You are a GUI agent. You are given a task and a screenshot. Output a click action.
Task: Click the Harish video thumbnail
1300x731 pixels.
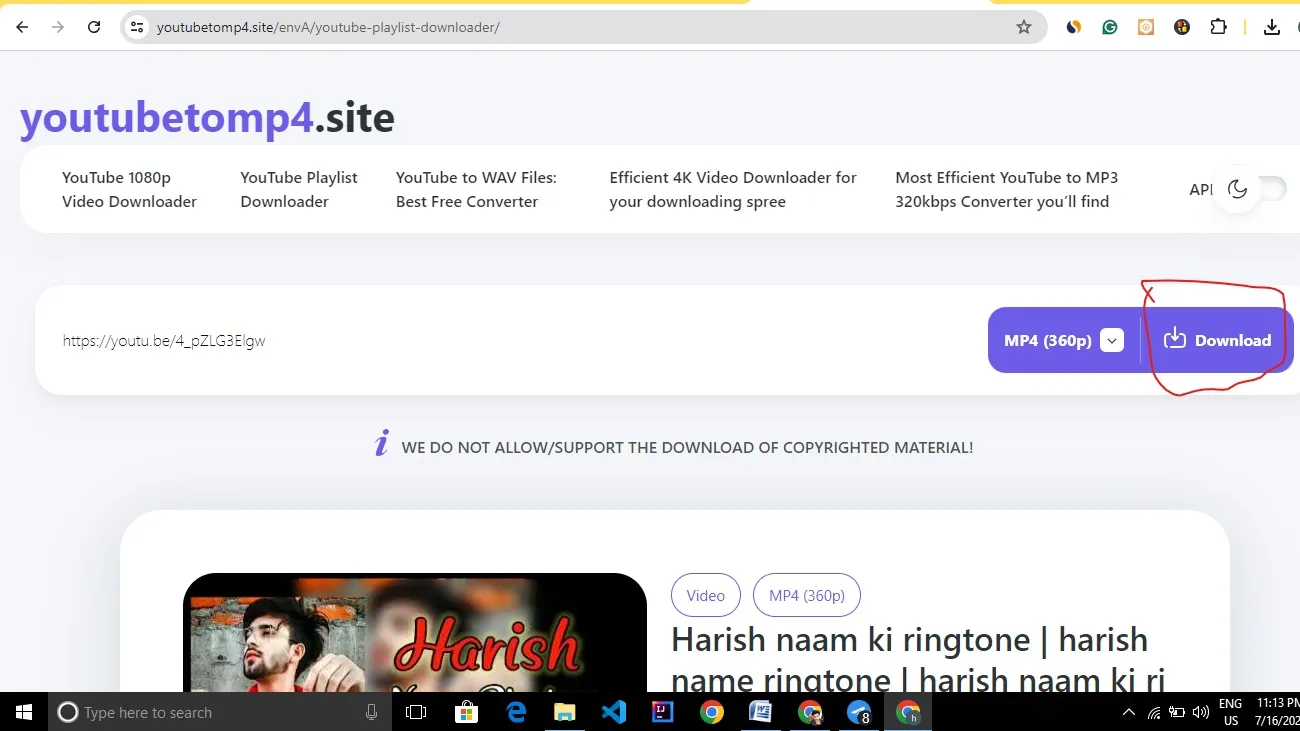point(415,633)
